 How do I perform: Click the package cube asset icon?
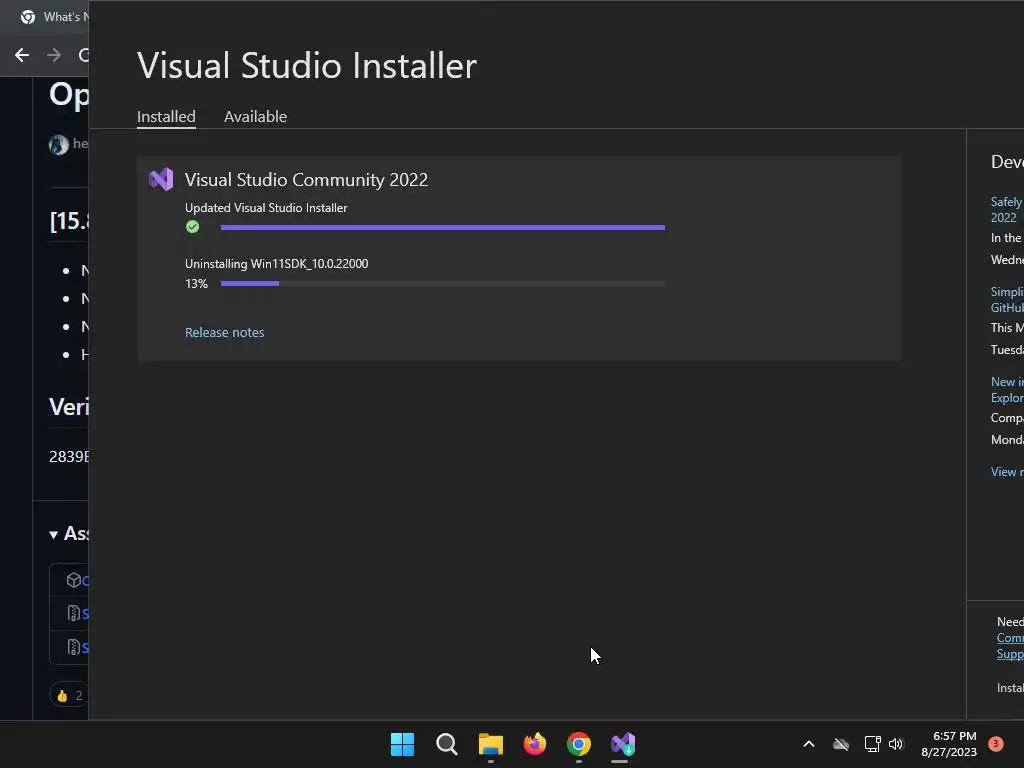[x=74, y=580]
